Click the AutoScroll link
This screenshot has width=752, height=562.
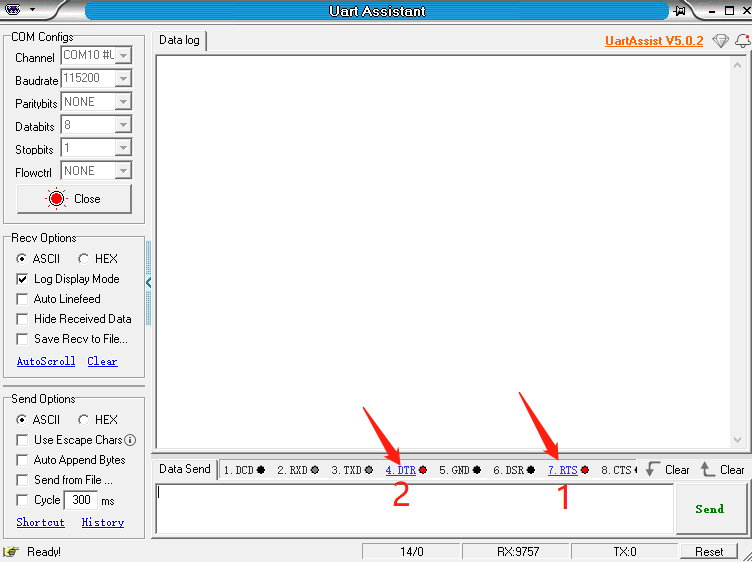[x=46, y=361]
